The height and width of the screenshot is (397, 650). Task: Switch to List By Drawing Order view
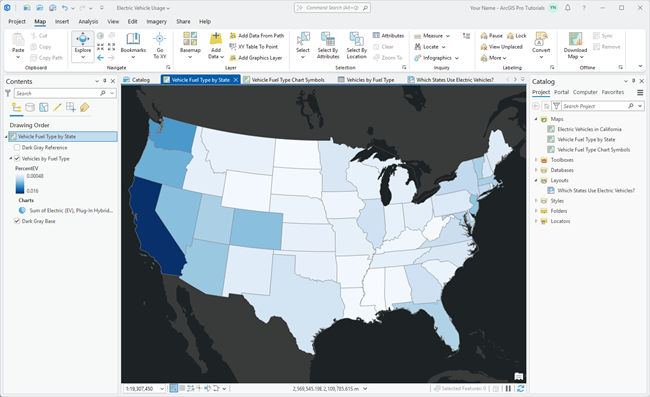point(17,108)
